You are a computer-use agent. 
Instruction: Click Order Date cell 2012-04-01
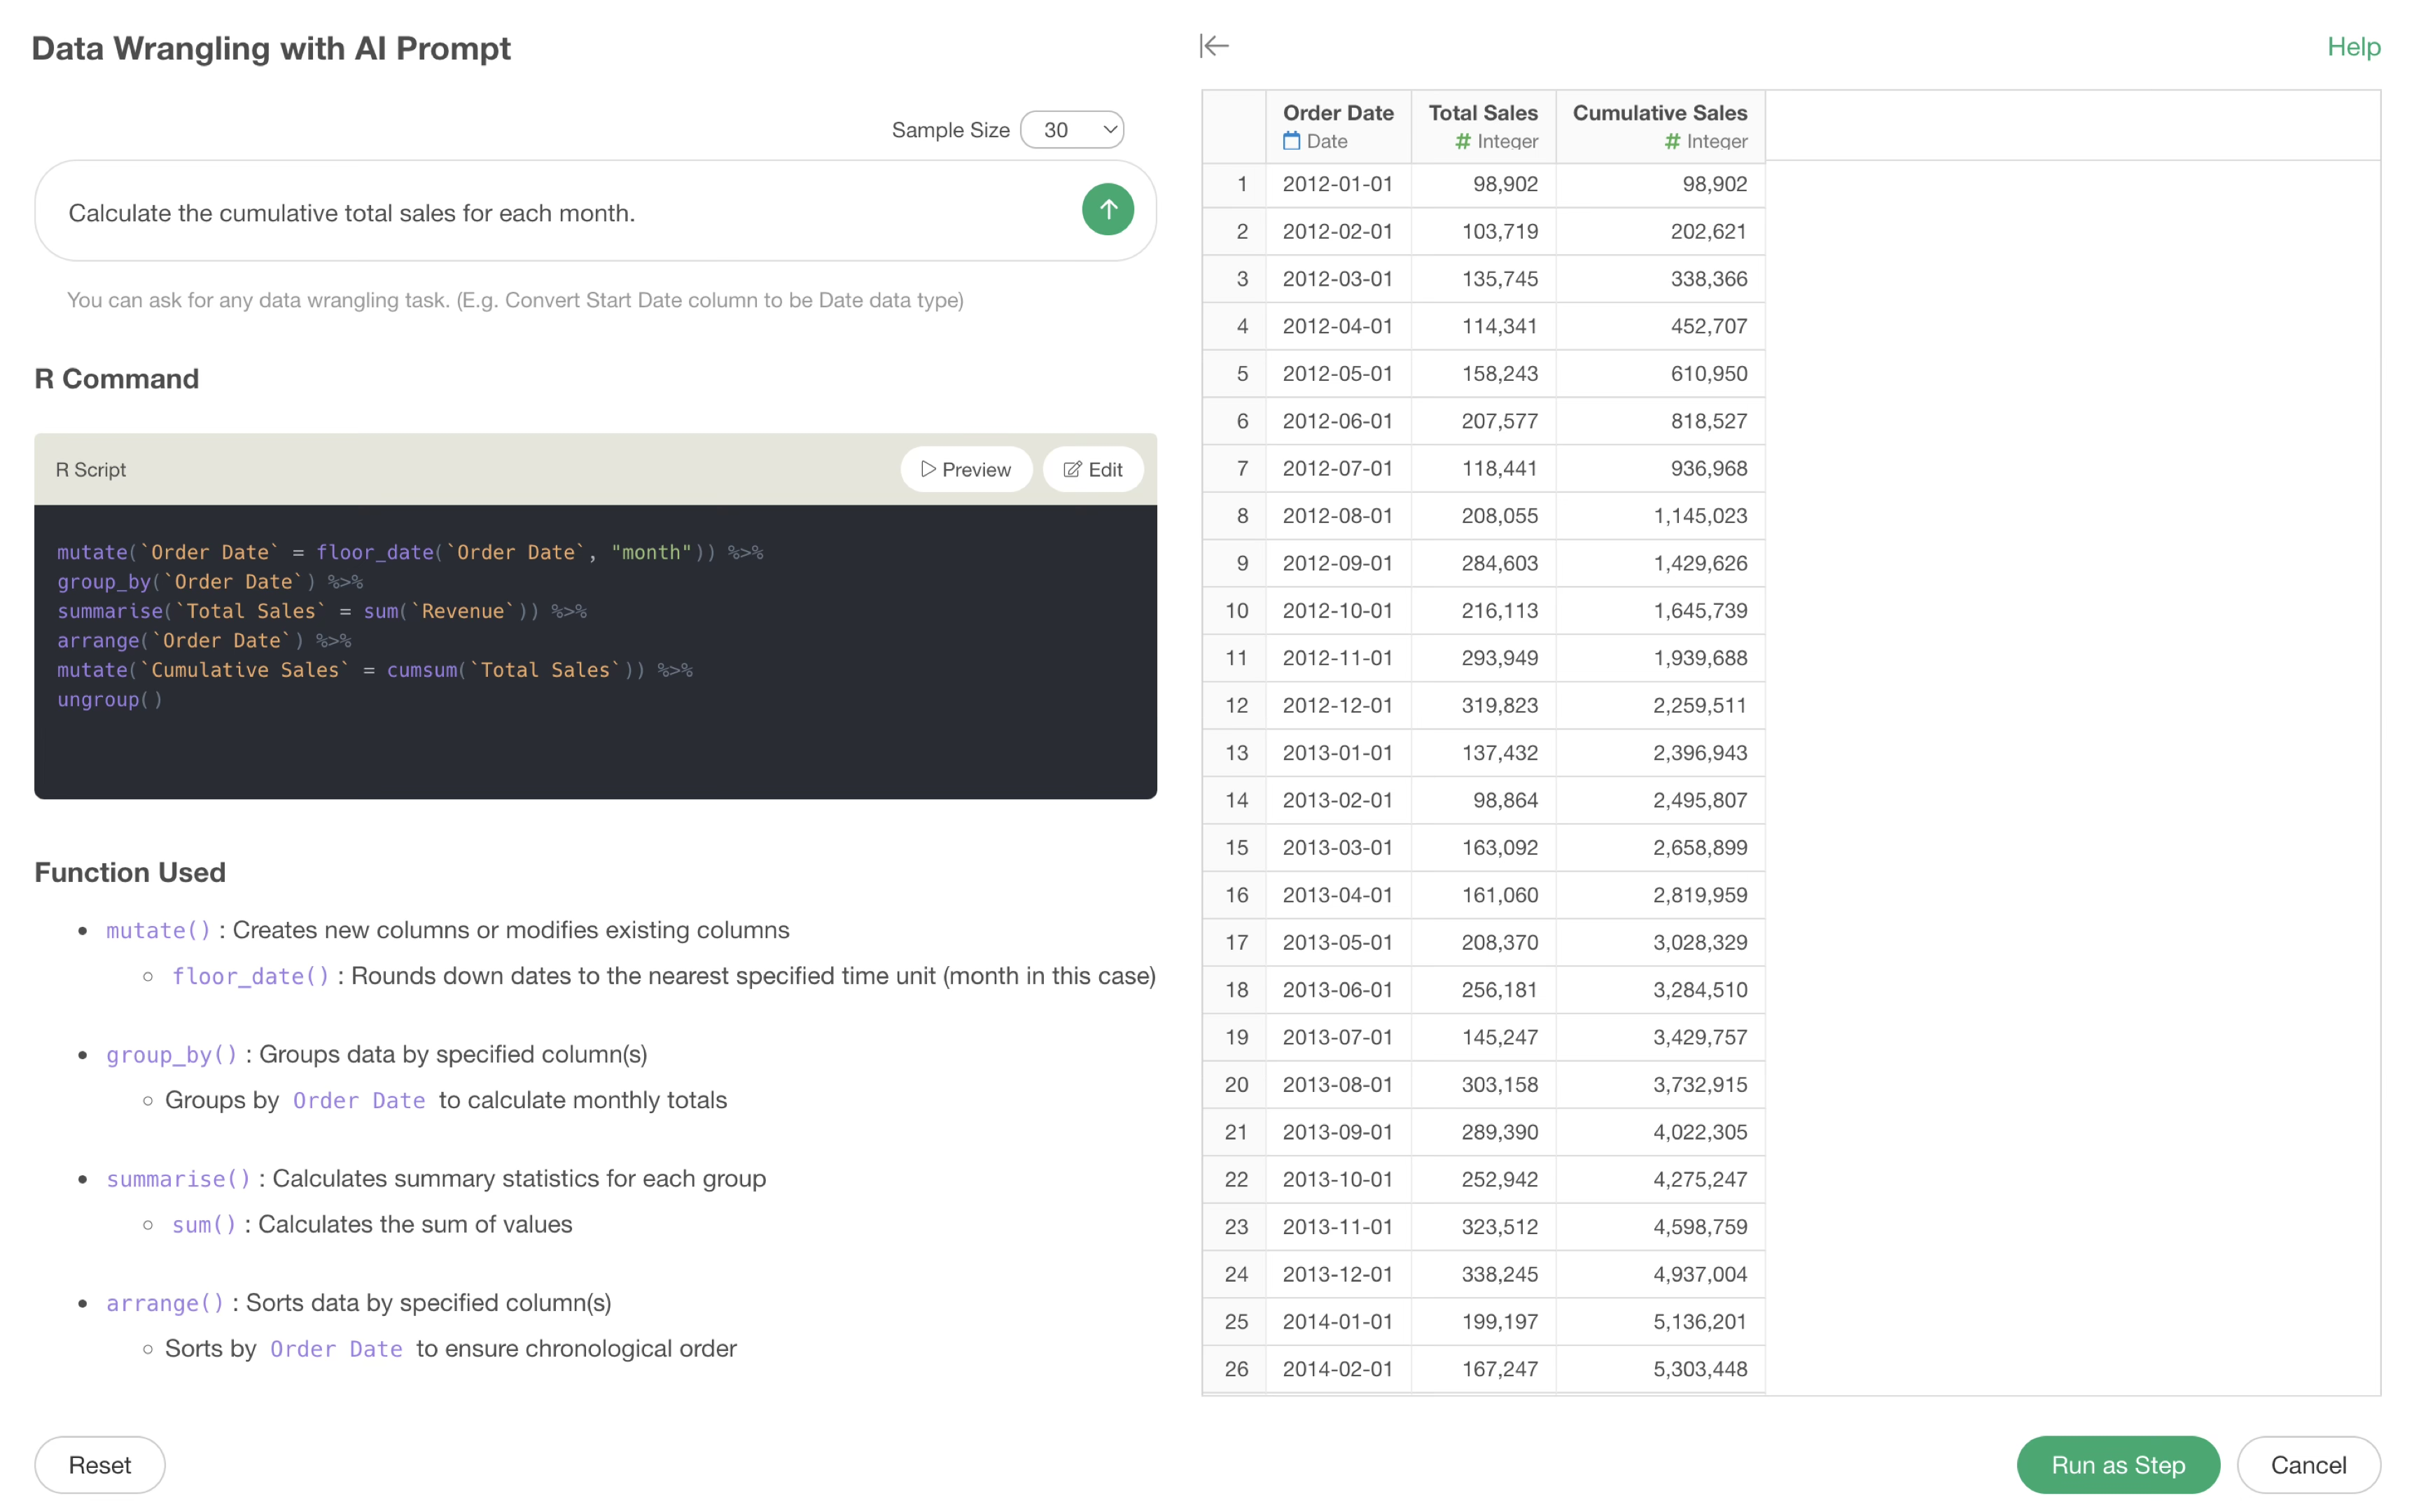click(x=1337, y=326)
